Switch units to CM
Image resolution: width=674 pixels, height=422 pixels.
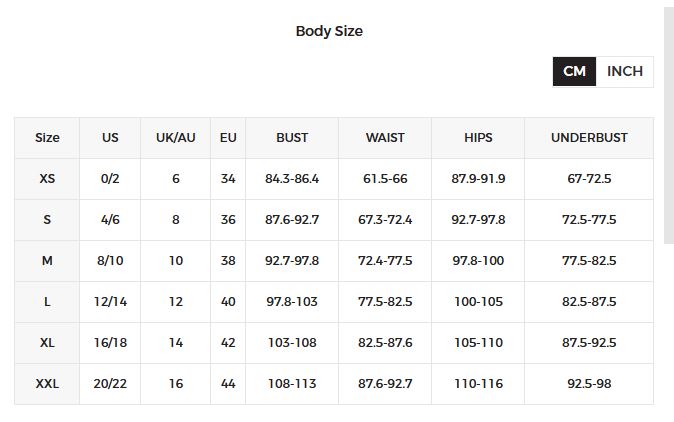coord(574,71)
